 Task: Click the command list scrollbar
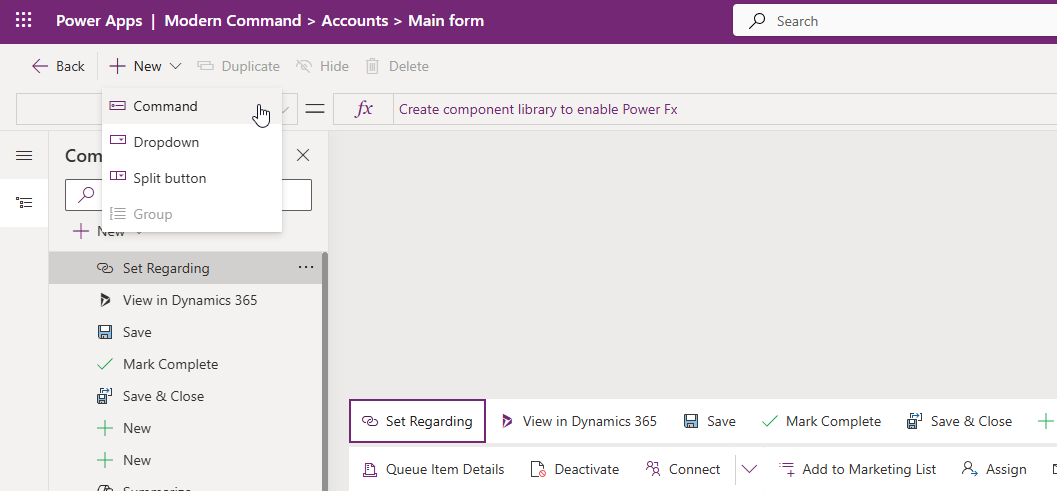pos(325,372)
